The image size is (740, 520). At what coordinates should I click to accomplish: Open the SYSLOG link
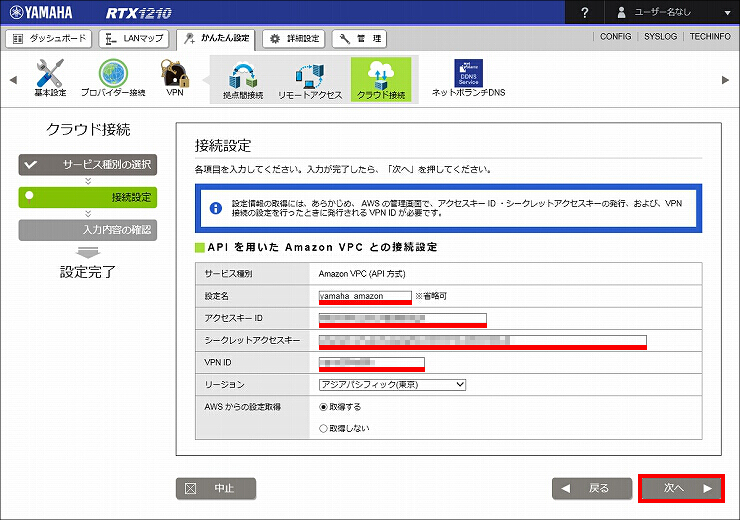tap(660, 36)
